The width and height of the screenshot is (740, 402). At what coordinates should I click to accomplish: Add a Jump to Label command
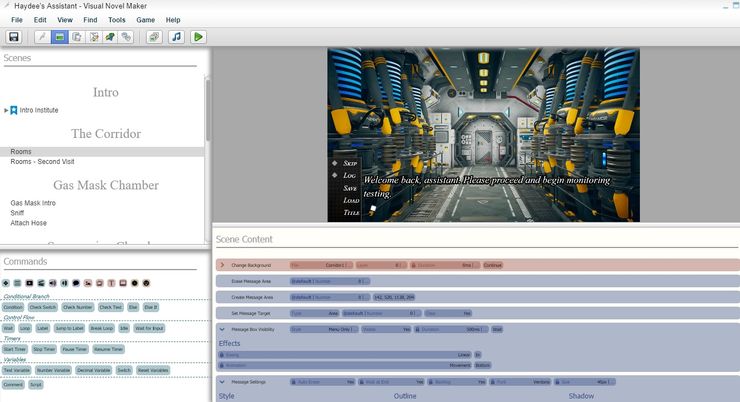69,328
